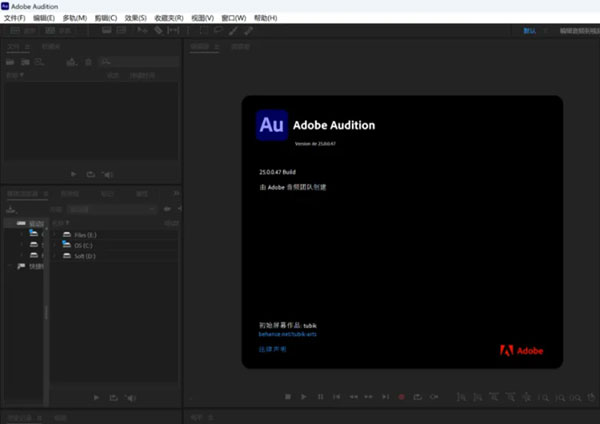Image resolution: width=600 pixels, height=424 pixels.
Task: Open the Media Browser panel menu
Action: click(46, 194)
